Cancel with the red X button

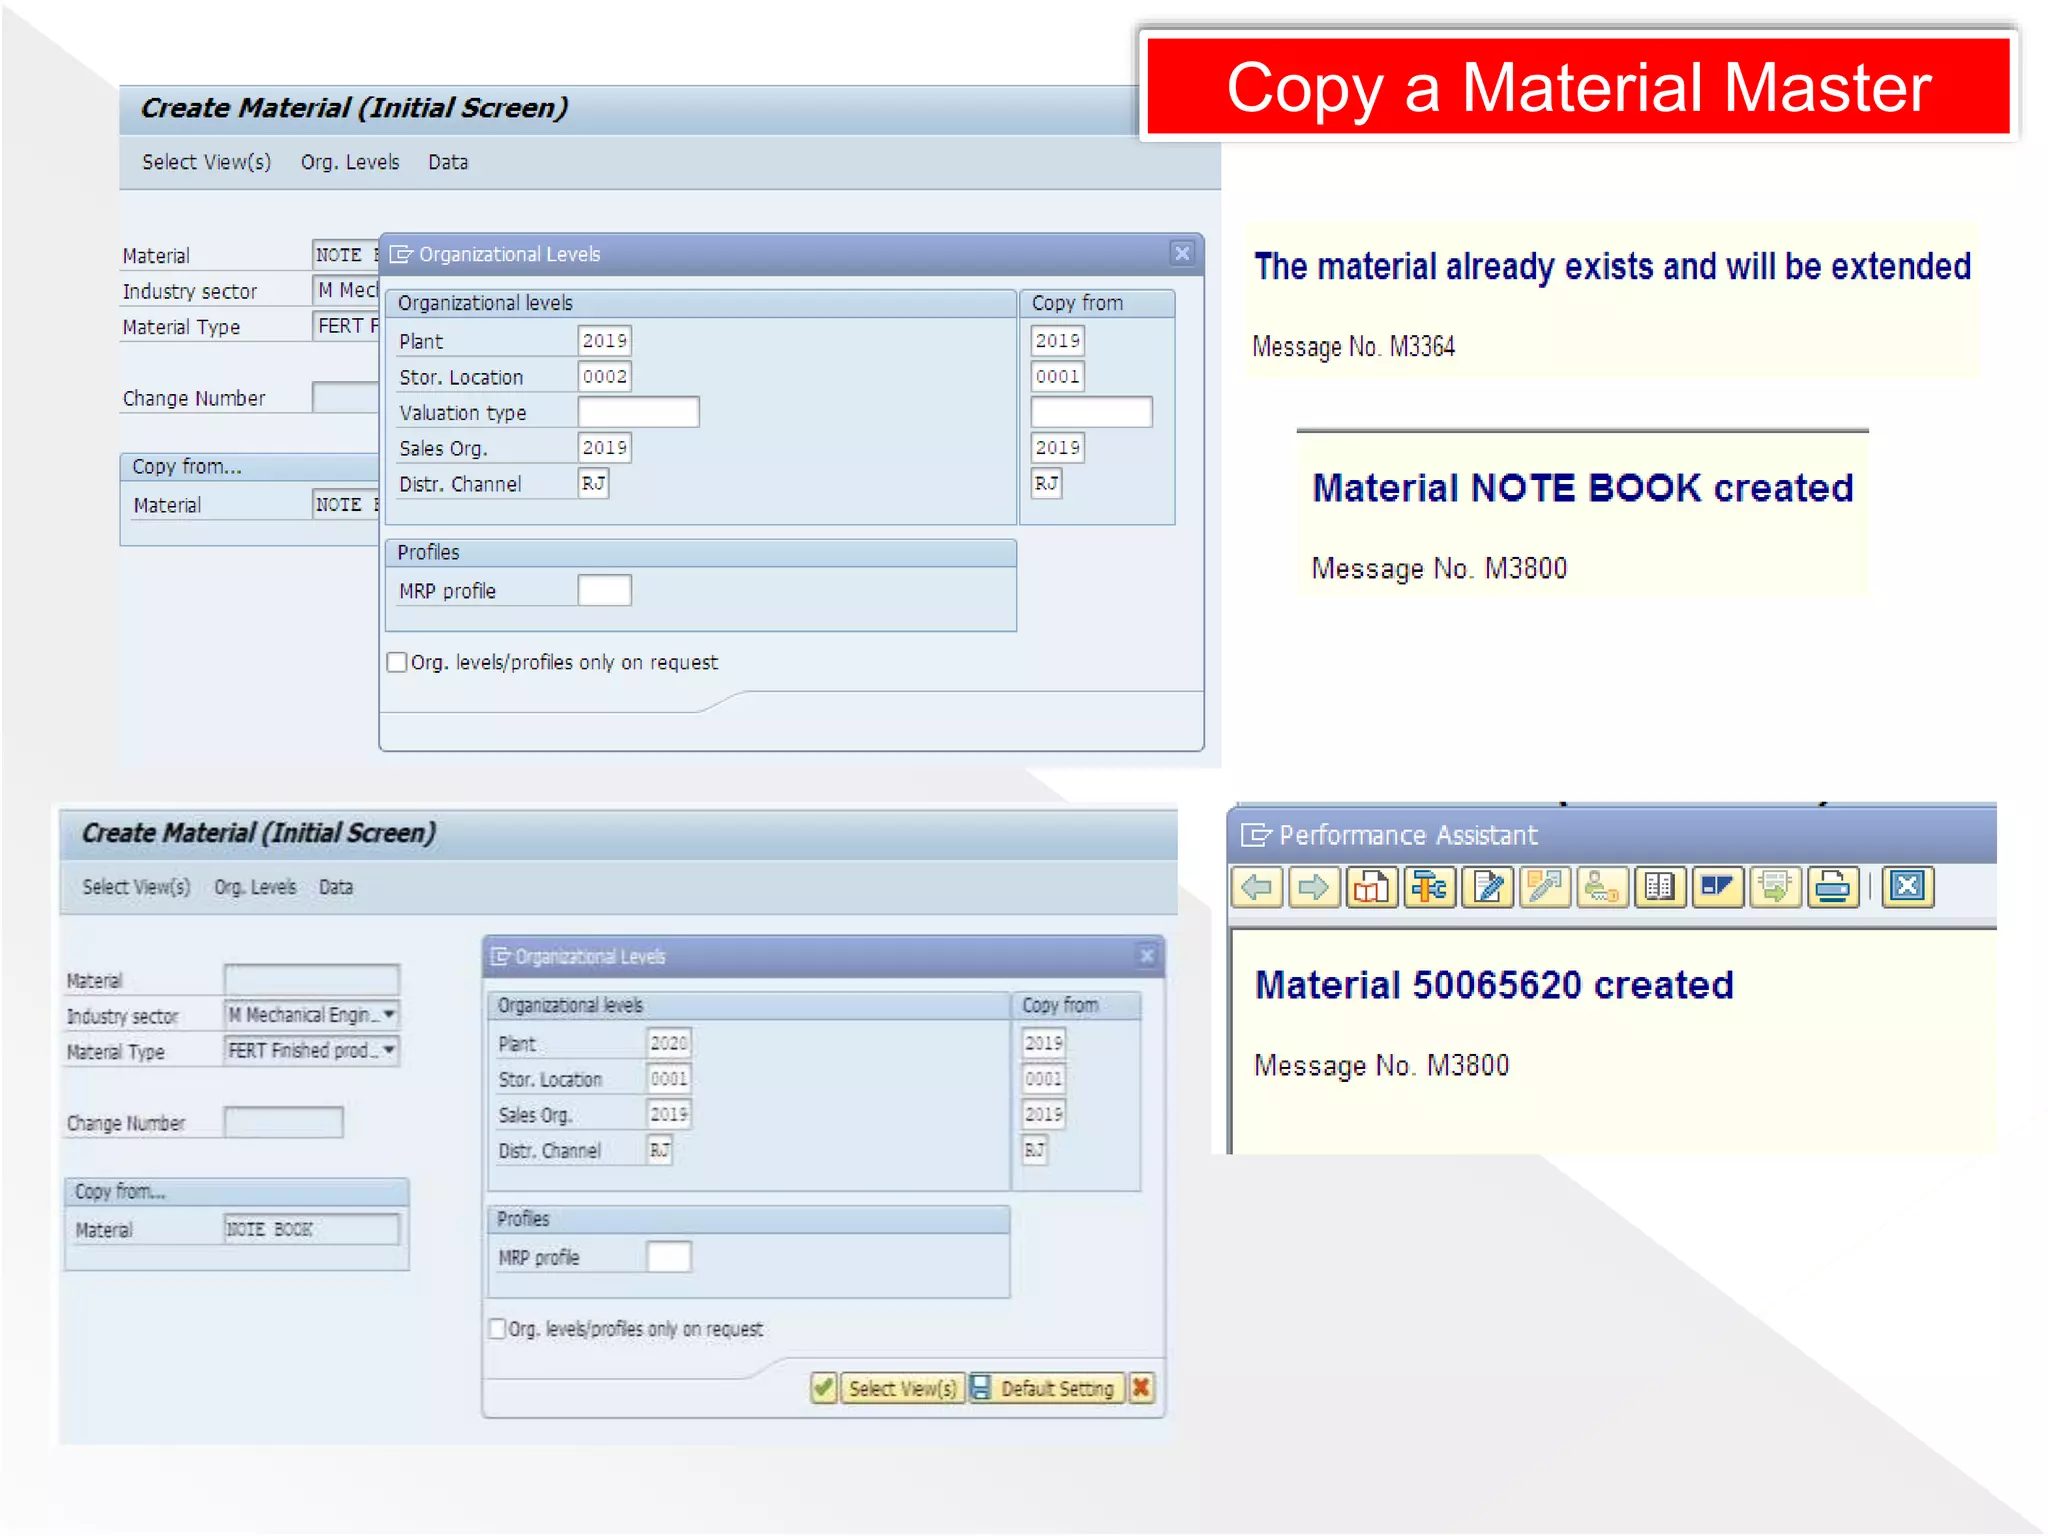click(x=1141, y=1388)
